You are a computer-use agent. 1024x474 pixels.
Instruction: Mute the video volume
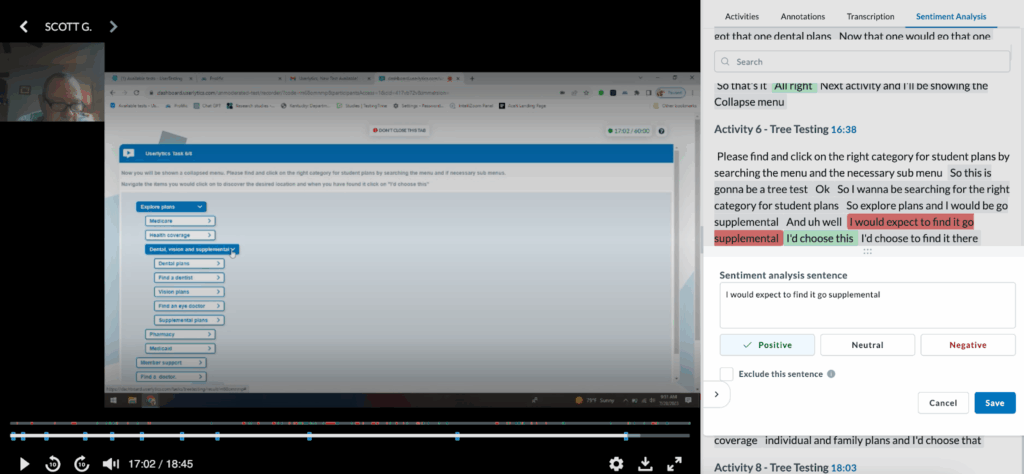pyautogui.click(x=110, y=464)
